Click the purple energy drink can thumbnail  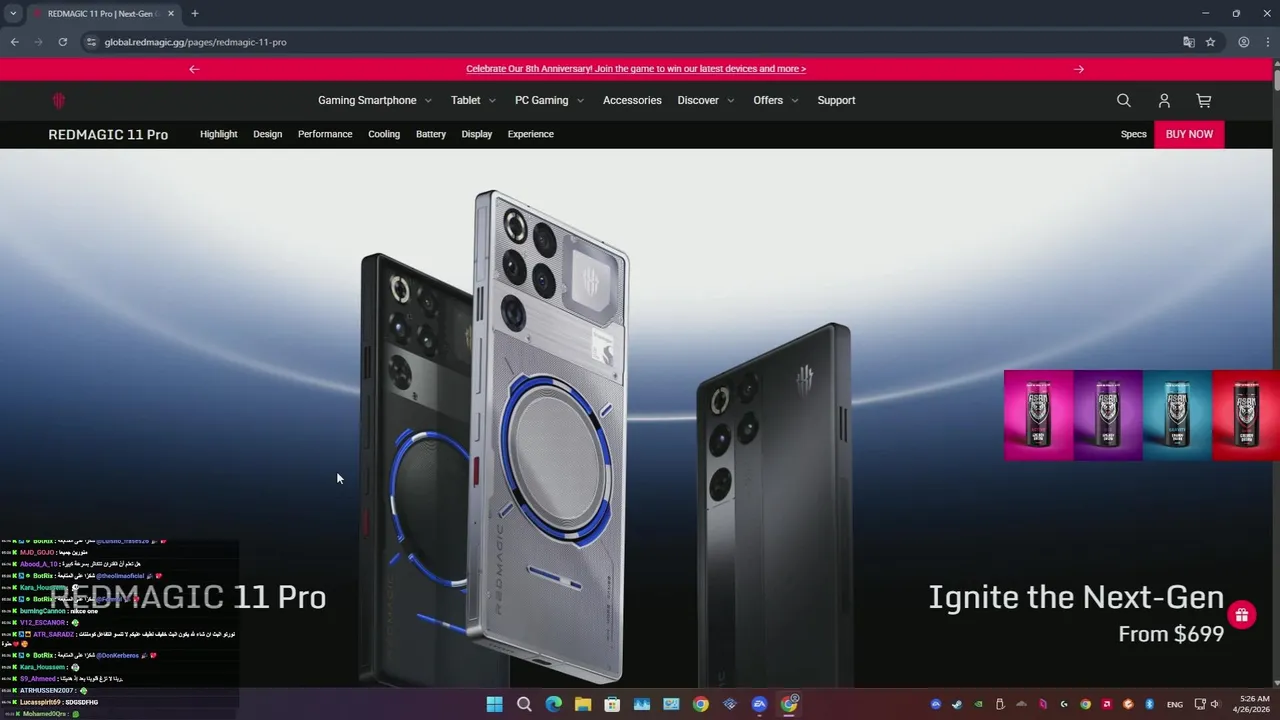click(x=1108, y=415)
